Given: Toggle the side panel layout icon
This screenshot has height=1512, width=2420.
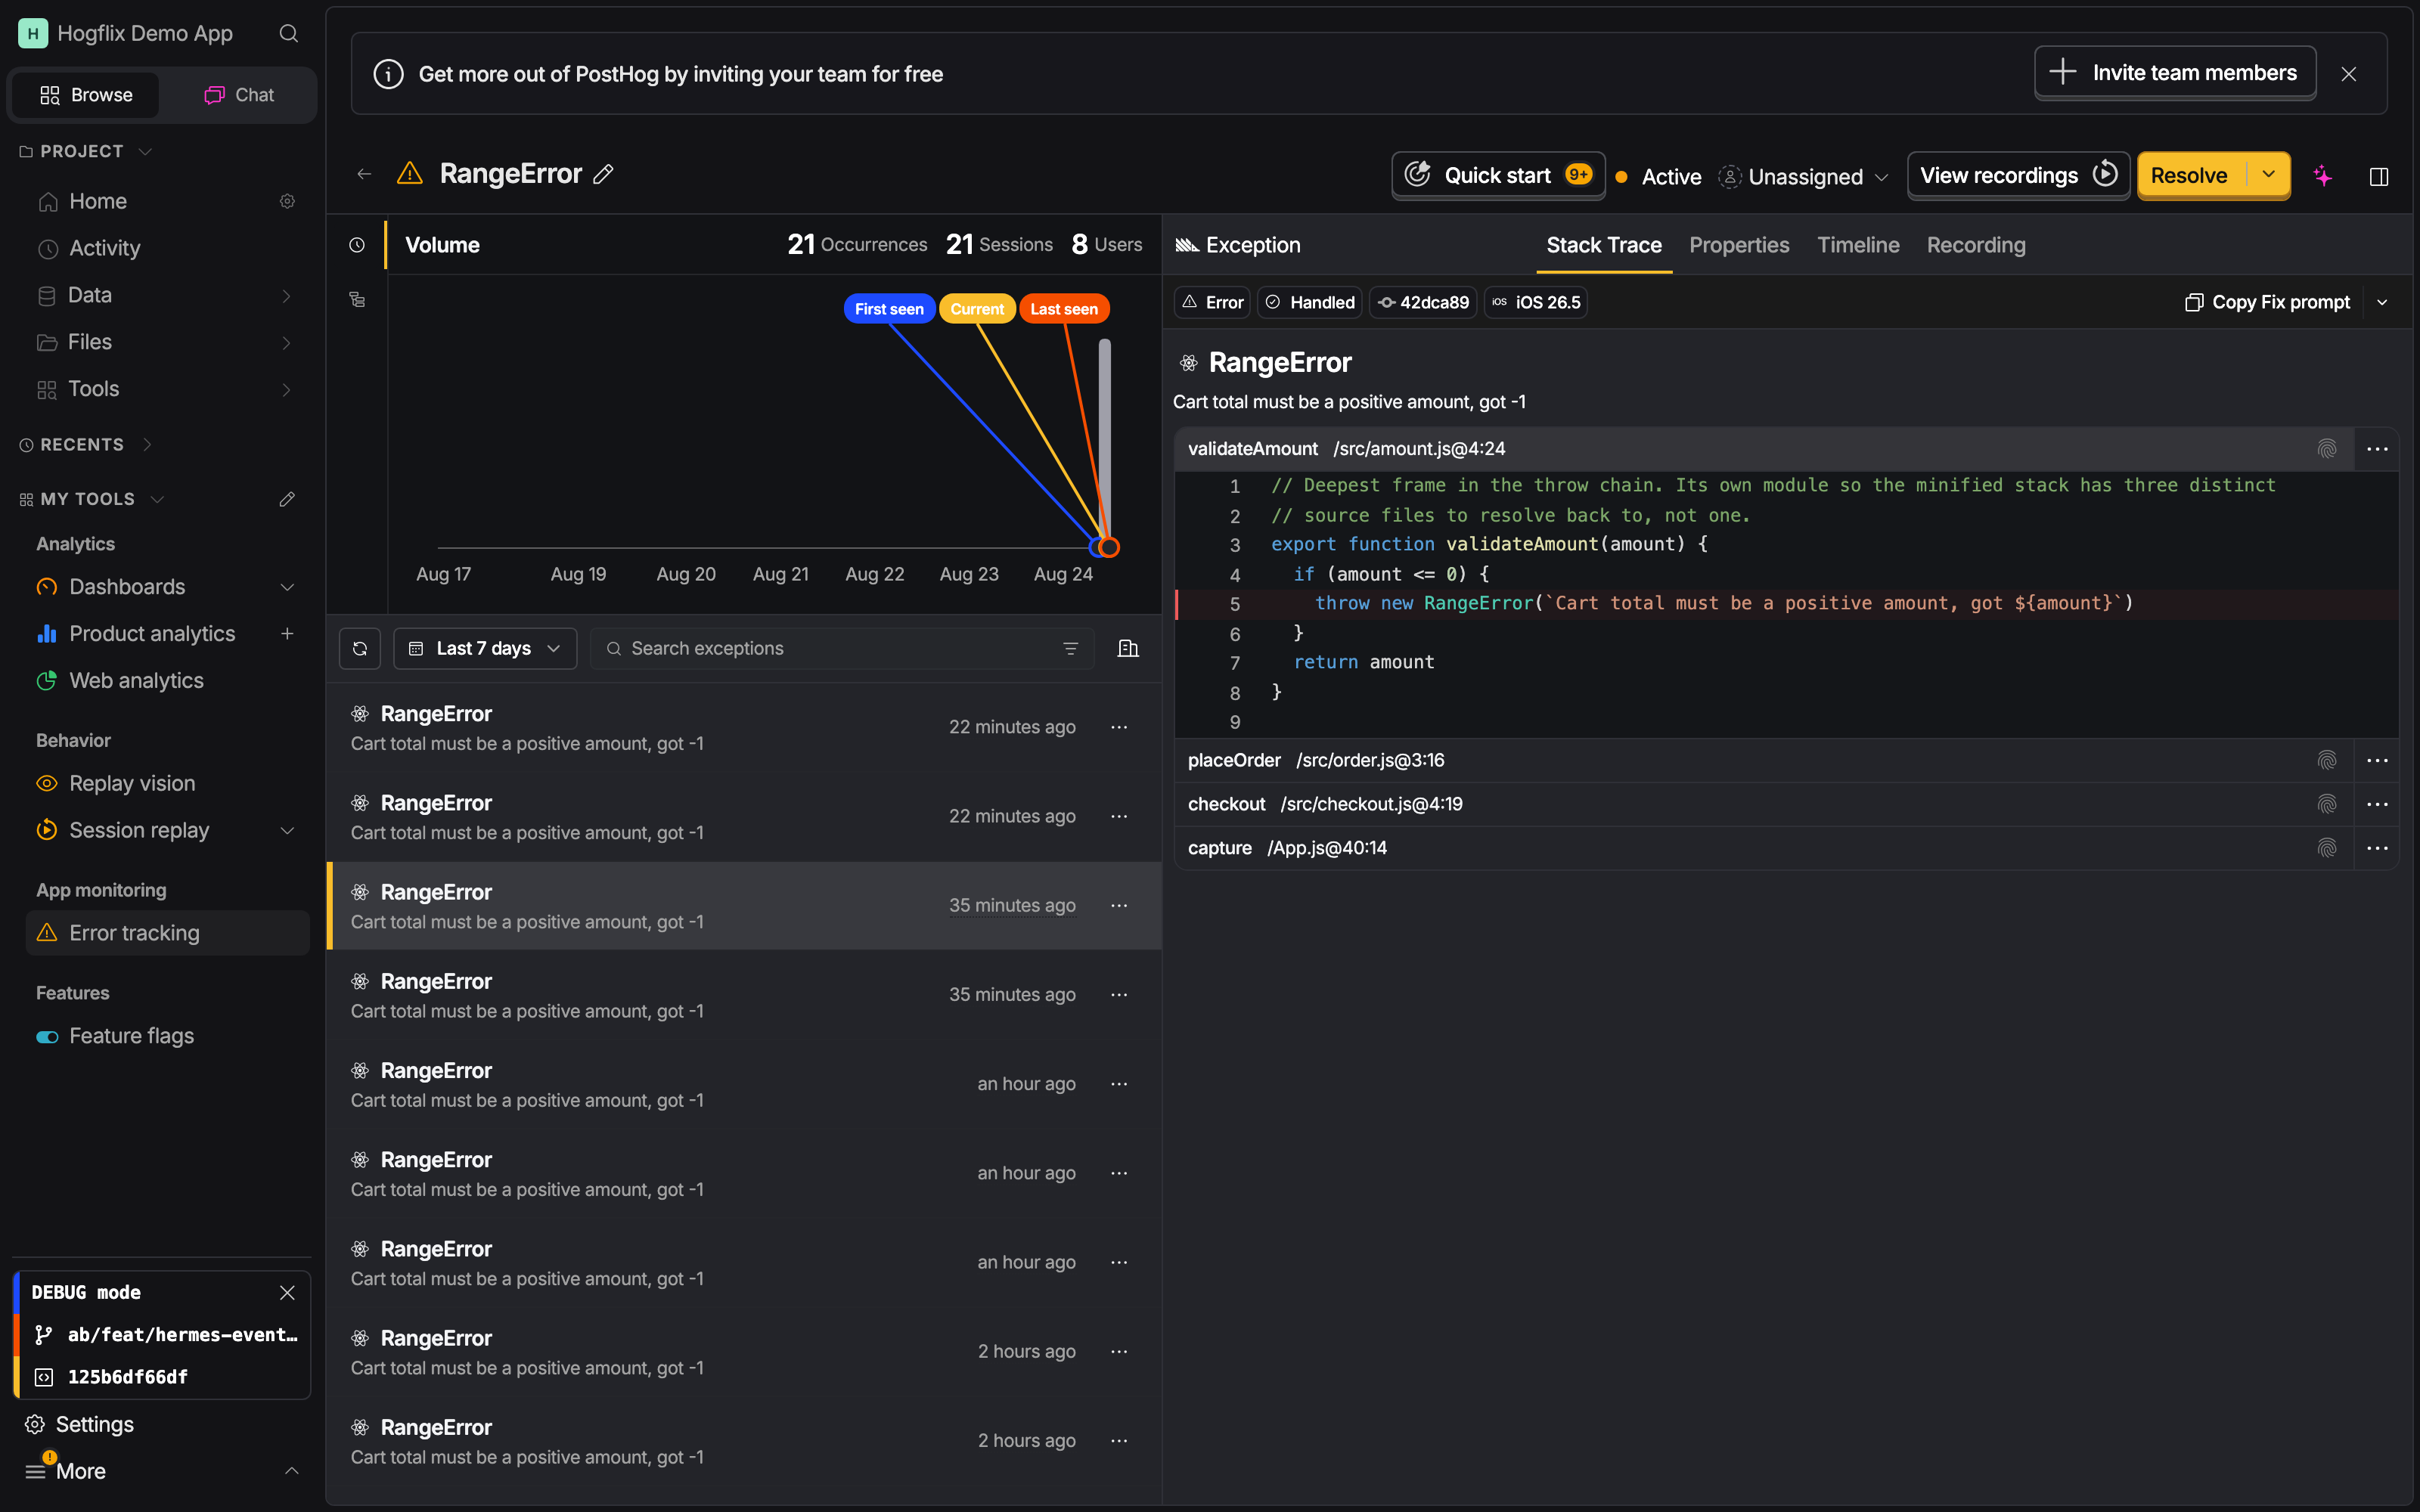Looking at the screenshot, I should 2379,177.
